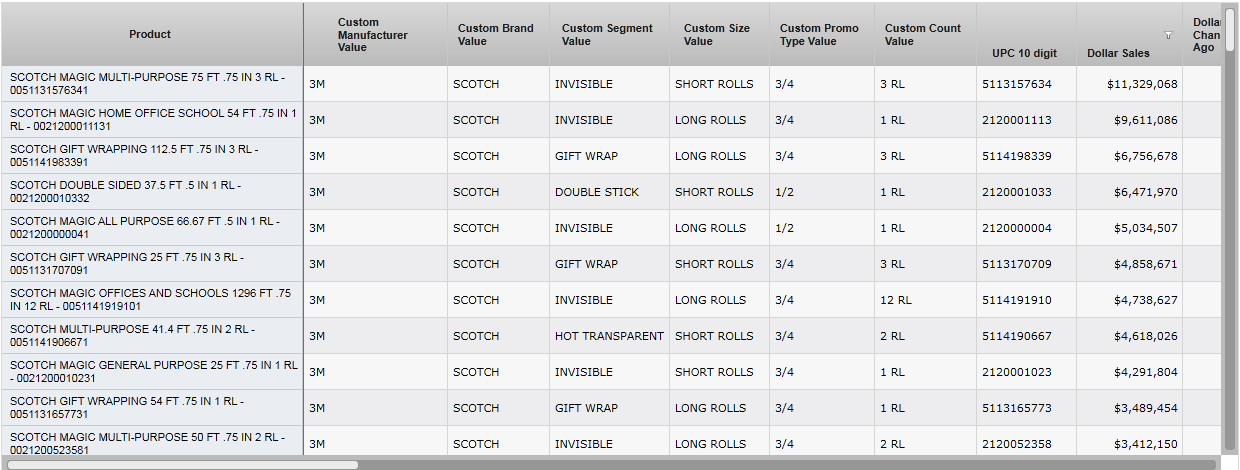Select the $11,329,068 dollar sales cell

[x=1142, y=84]
